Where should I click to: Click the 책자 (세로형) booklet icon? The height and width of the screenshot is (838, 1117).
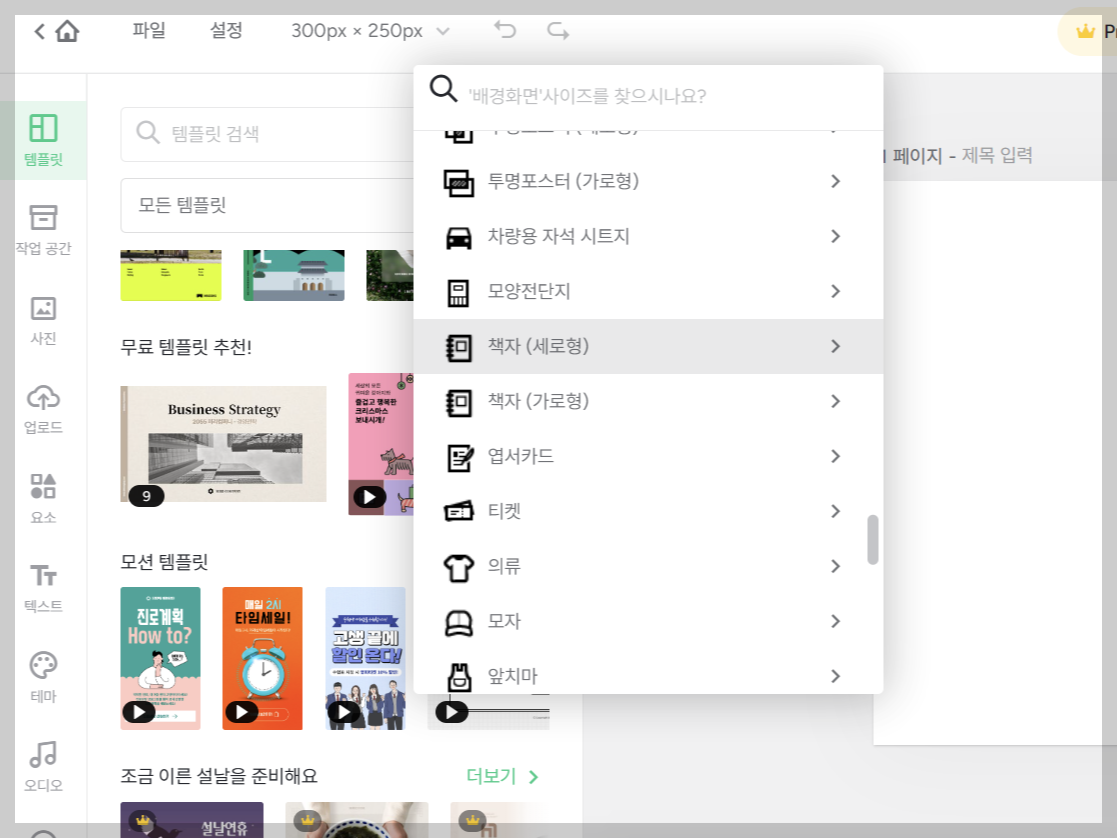point(459,347)
